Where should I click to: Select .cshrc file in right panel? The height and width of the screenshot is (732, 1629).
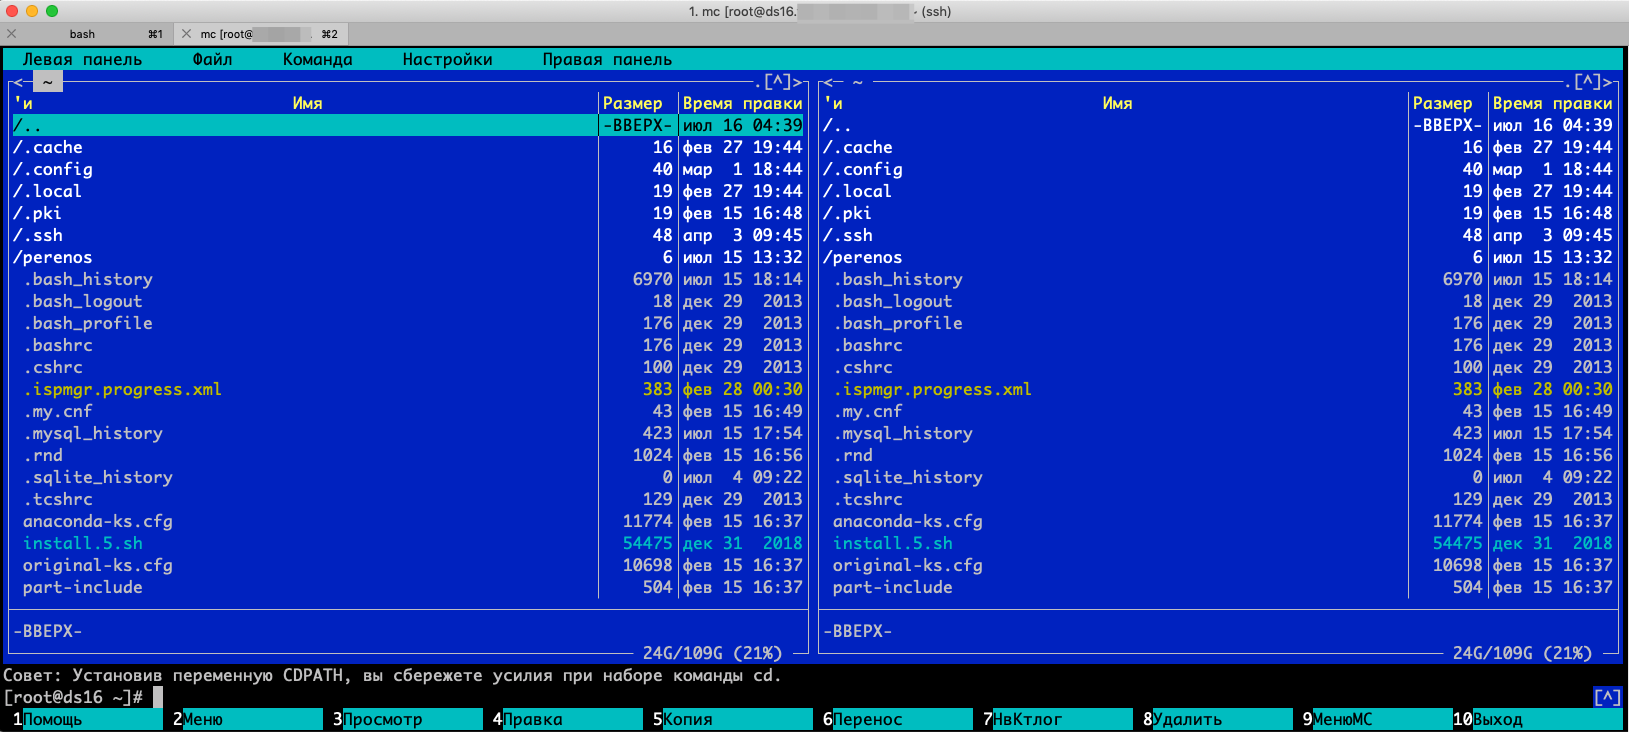coord(1218,367)
